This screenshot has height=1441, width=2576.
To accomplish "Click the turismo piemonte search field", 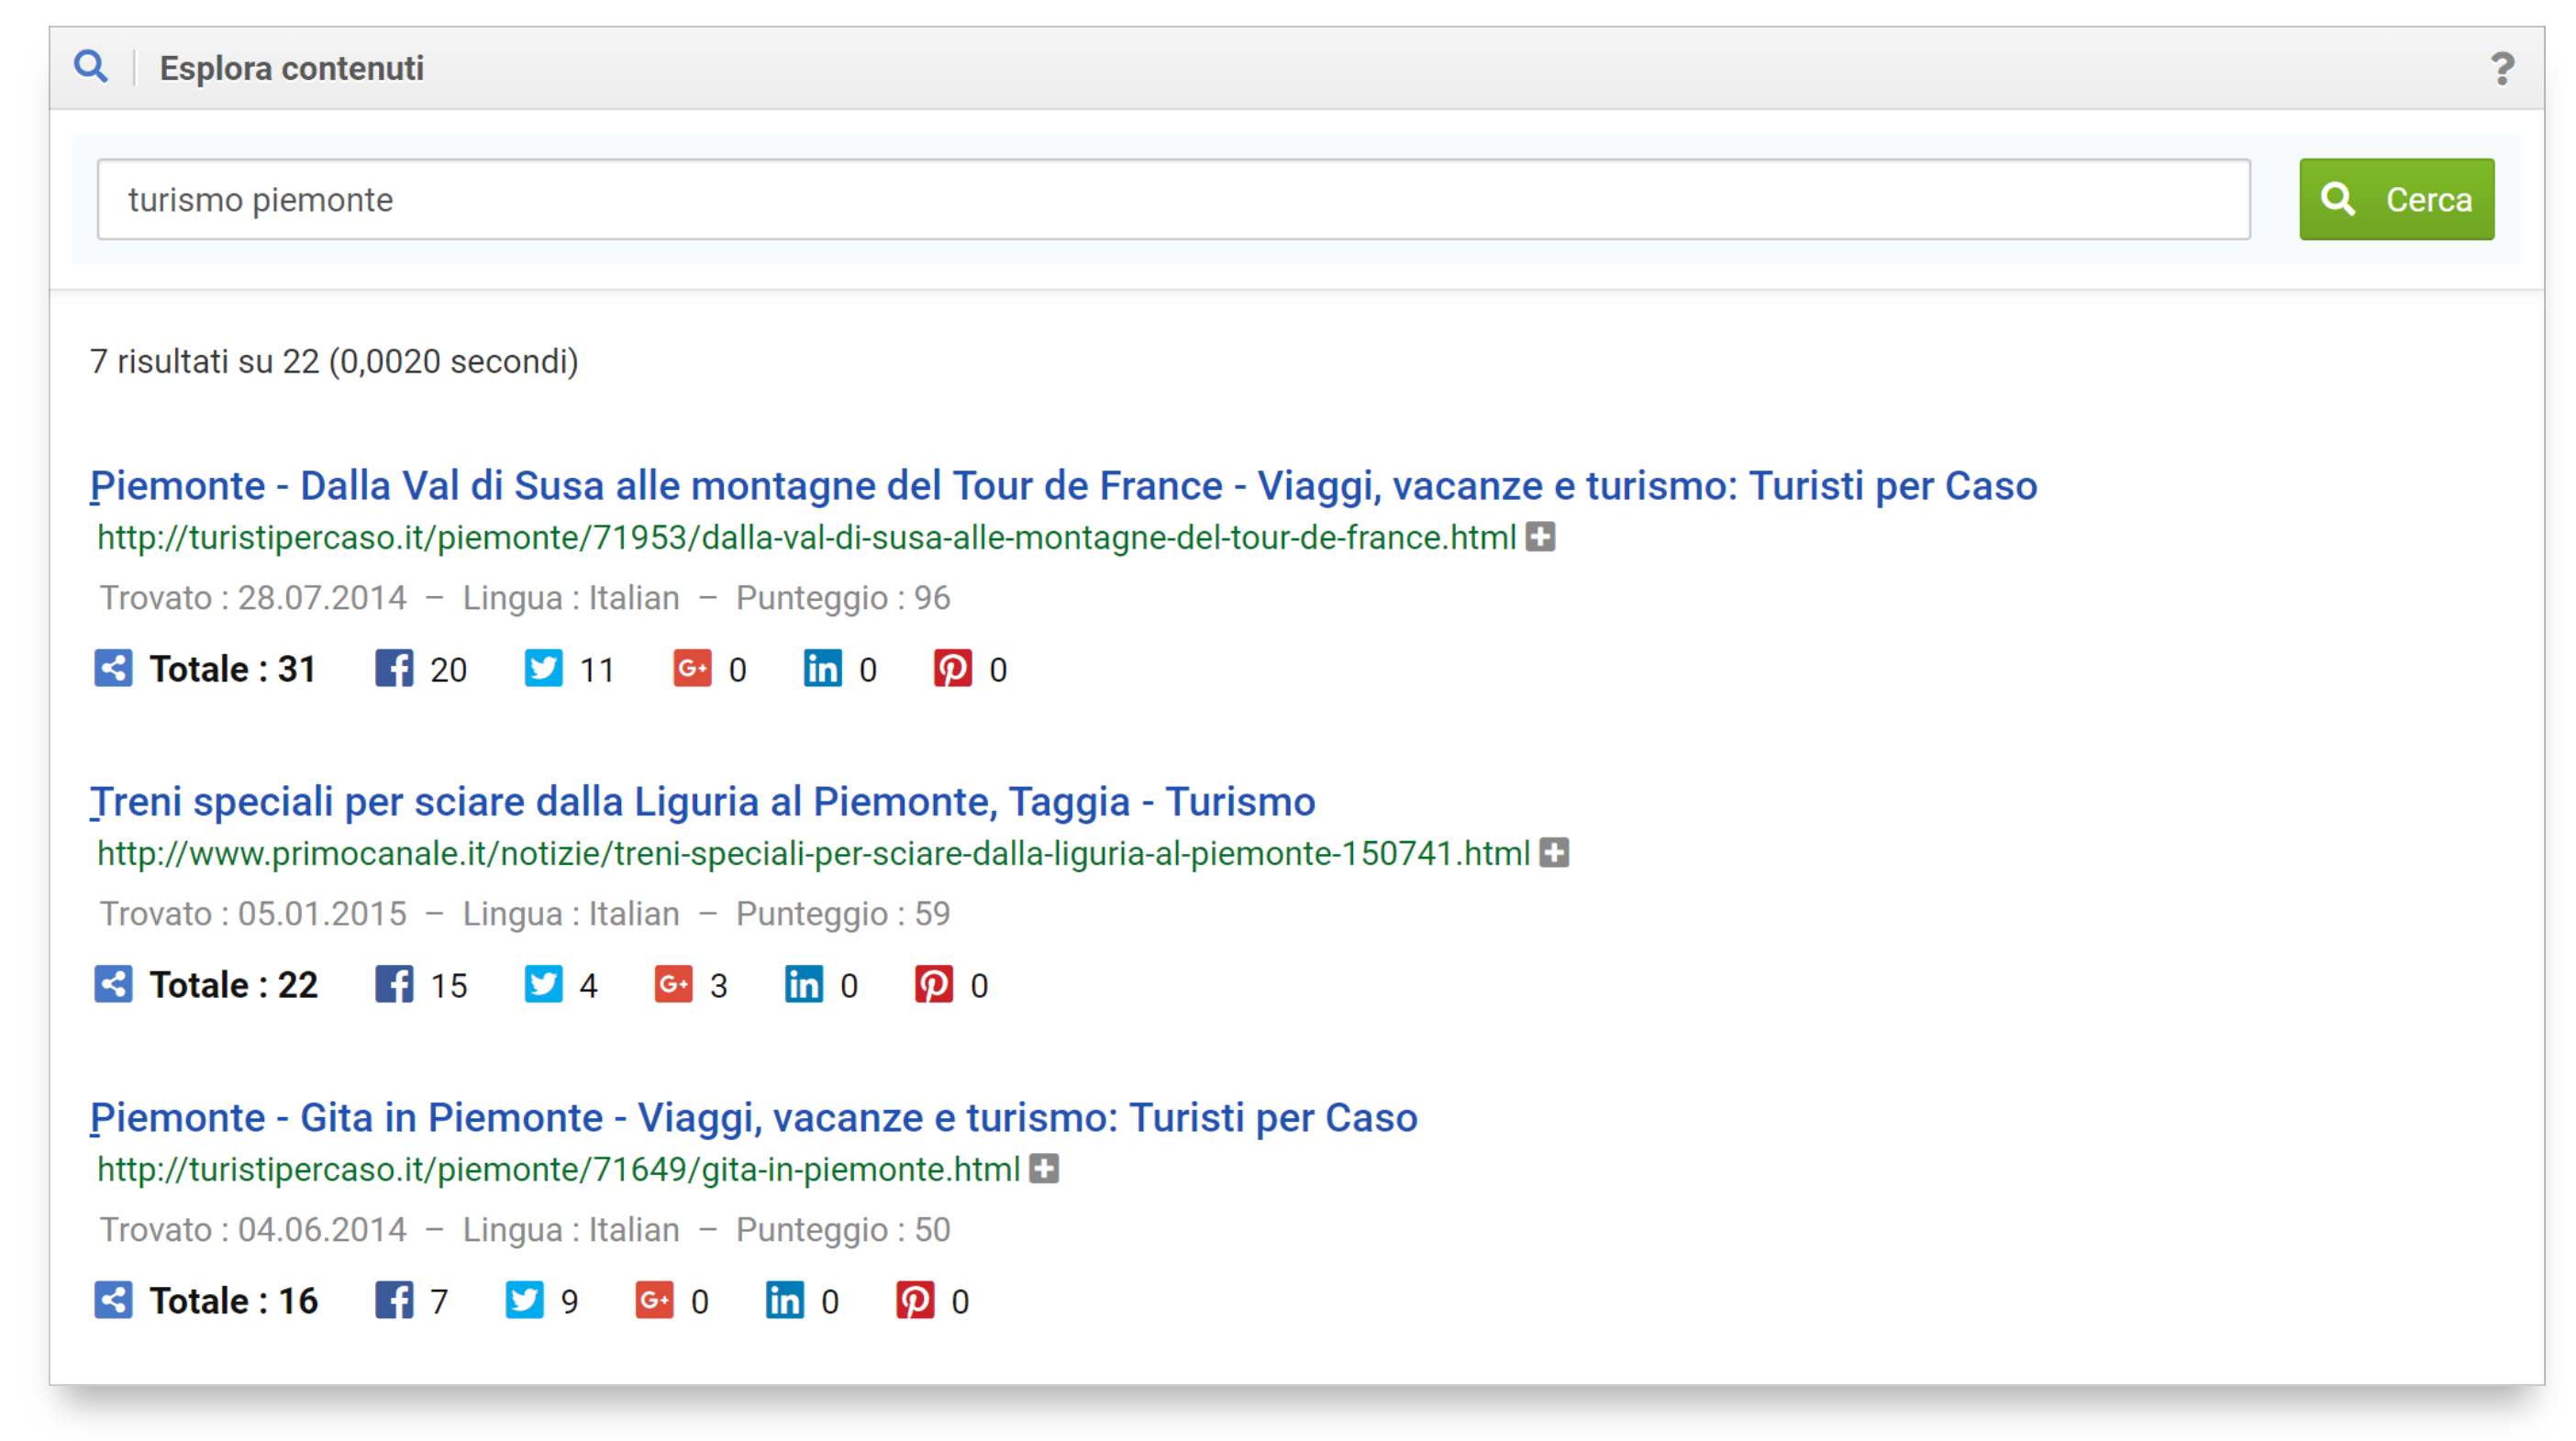I will click(x=1173, y=199).
